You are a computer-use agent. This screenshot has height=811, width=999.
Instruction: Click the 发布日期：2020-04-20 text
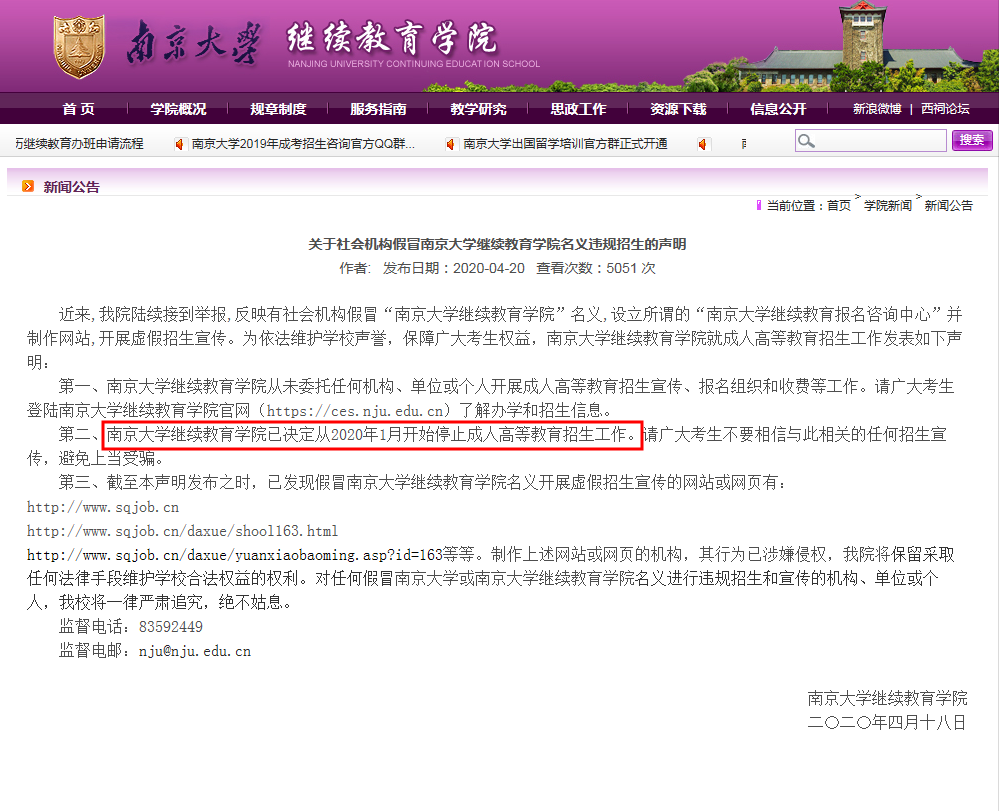[x=454, y=268]
